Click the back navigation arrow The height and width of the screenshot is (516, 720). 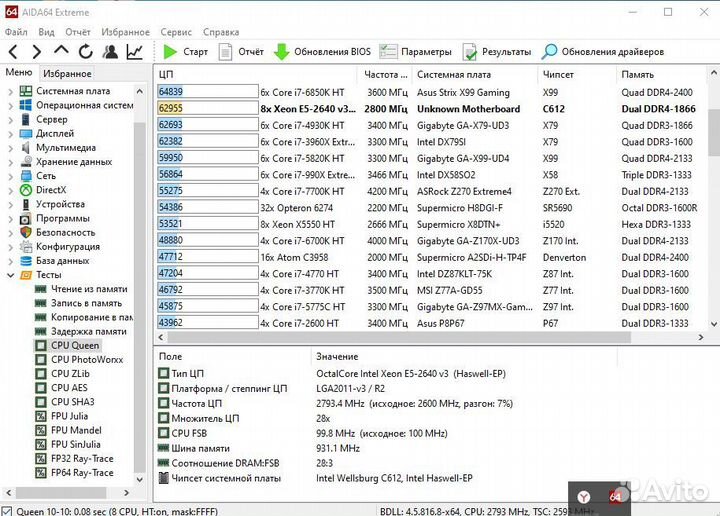14,51
